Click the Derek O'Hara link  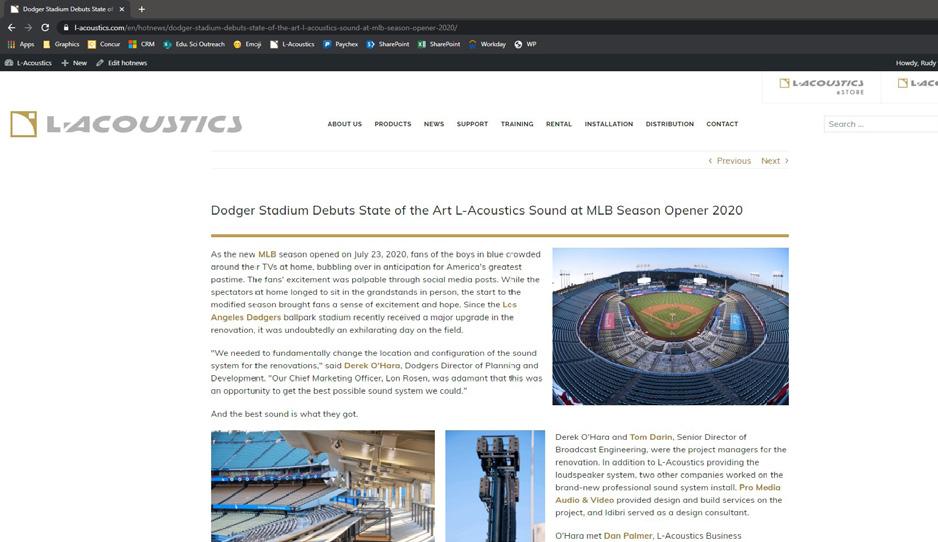point(372,366)
